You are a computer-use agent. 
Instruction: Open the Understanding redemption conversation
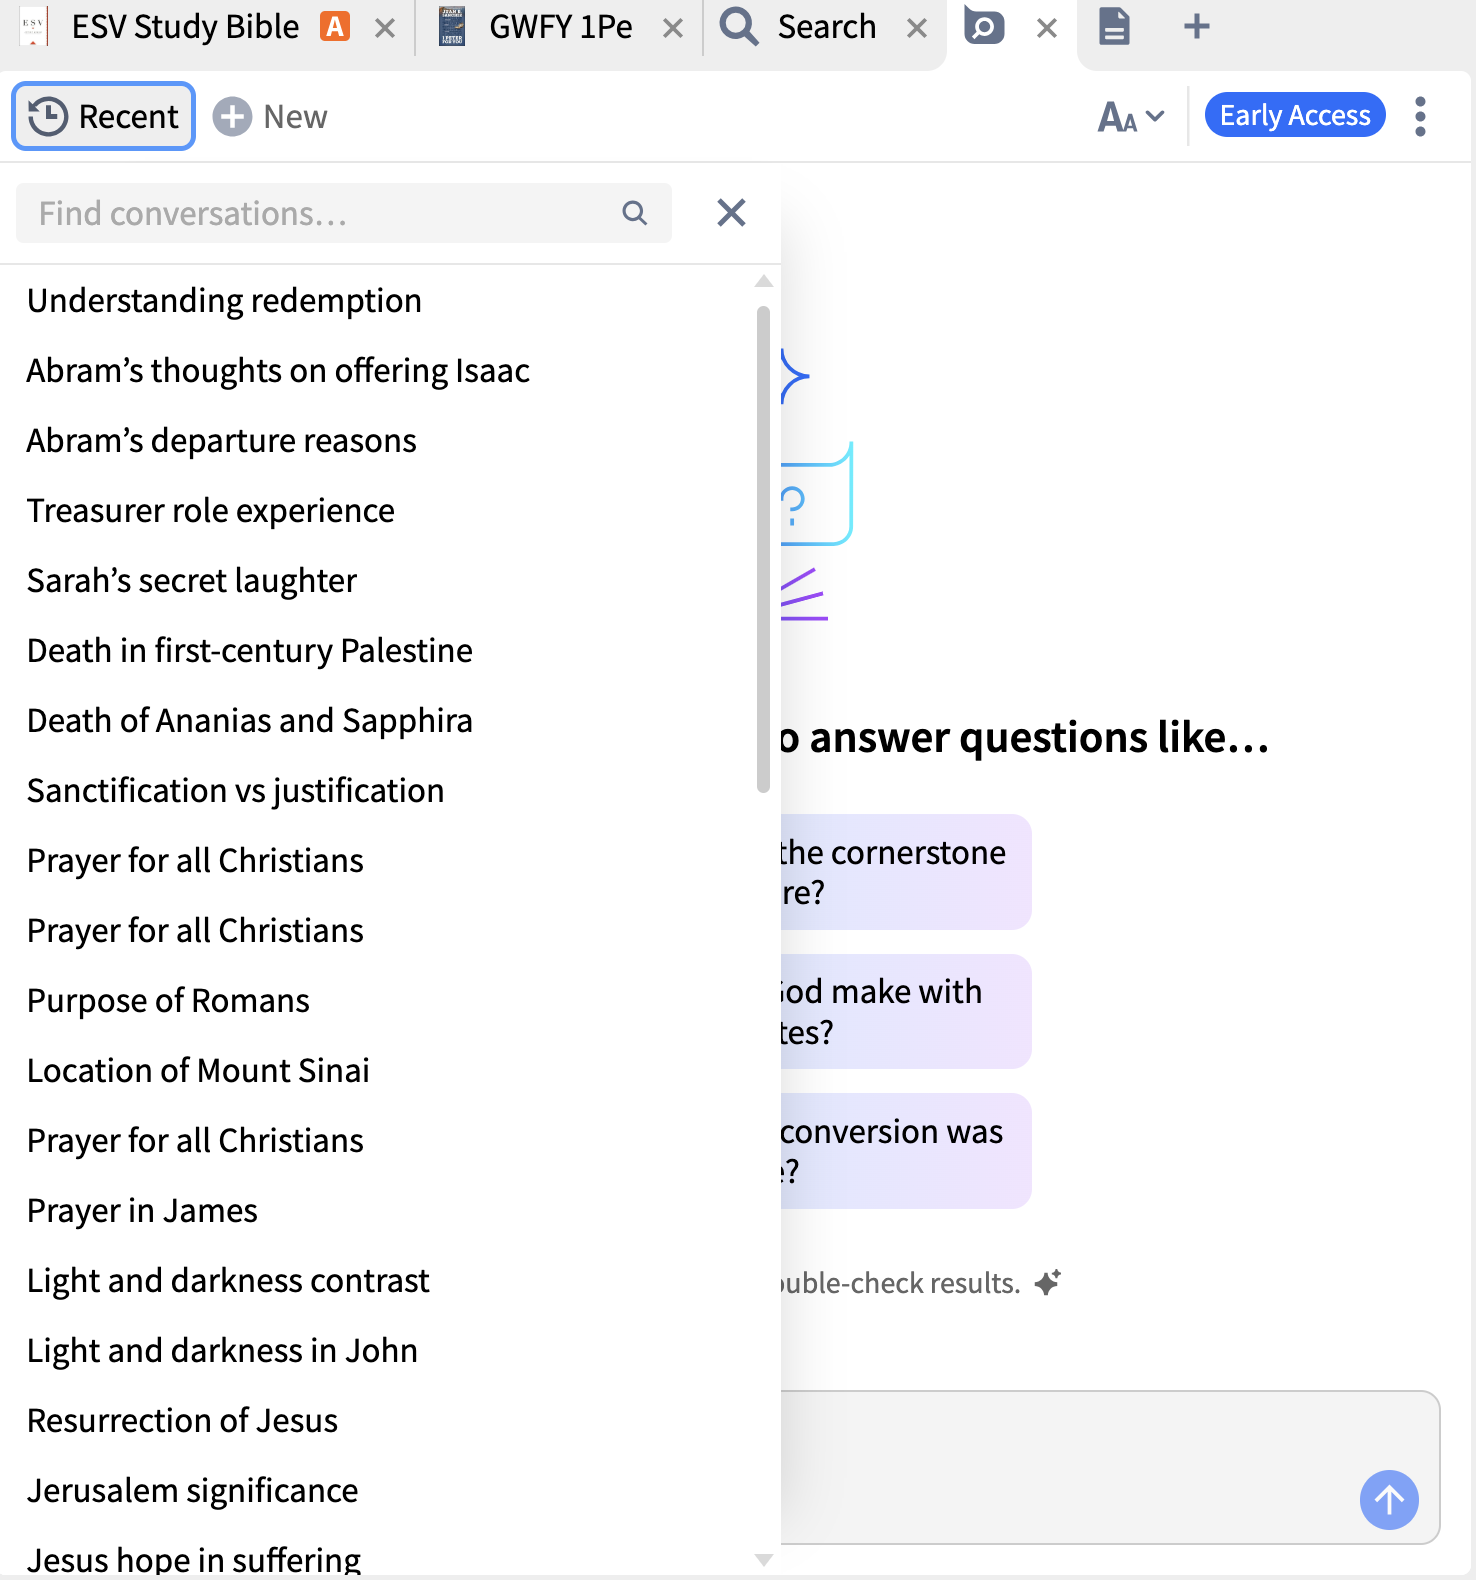pos(225,300)
